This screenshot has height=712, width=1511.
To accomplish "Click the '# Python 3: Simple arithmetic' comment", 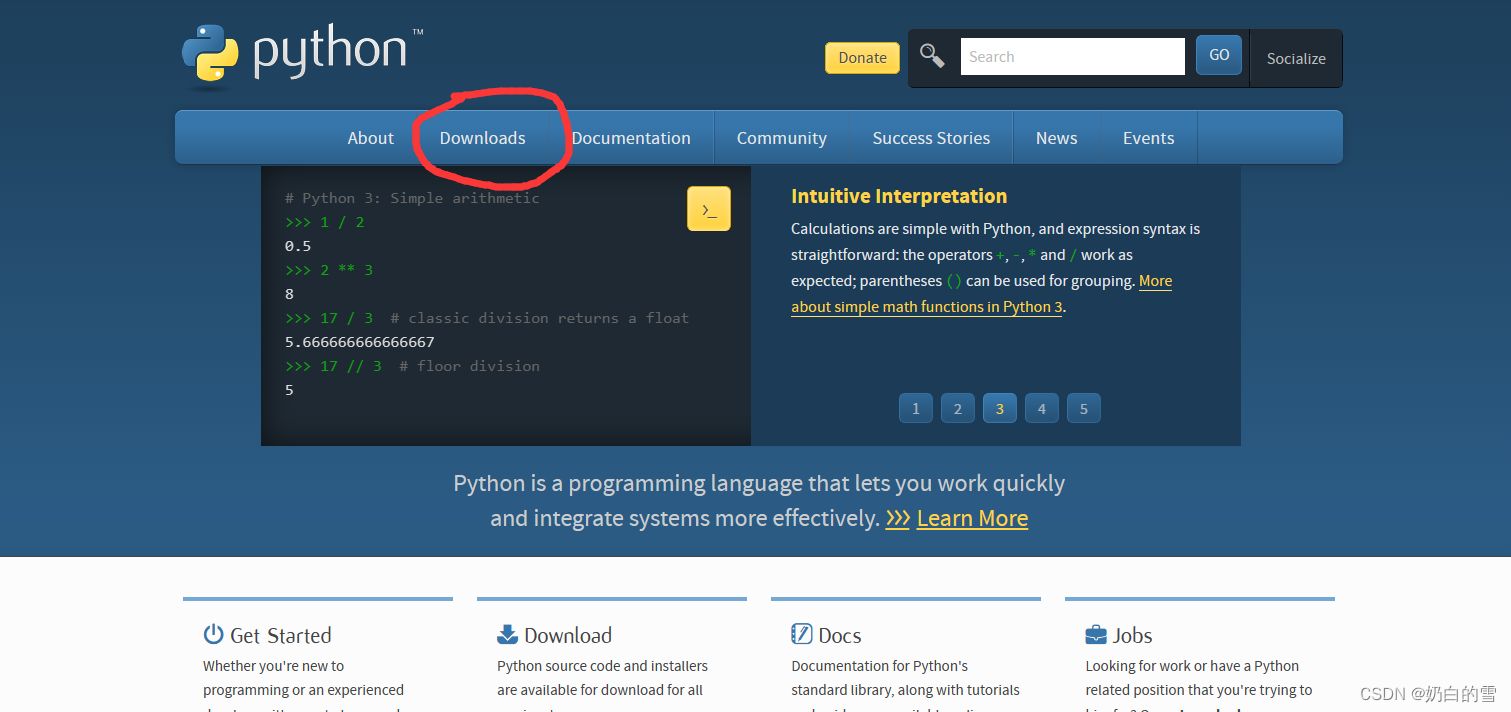I will coord(412,198).
